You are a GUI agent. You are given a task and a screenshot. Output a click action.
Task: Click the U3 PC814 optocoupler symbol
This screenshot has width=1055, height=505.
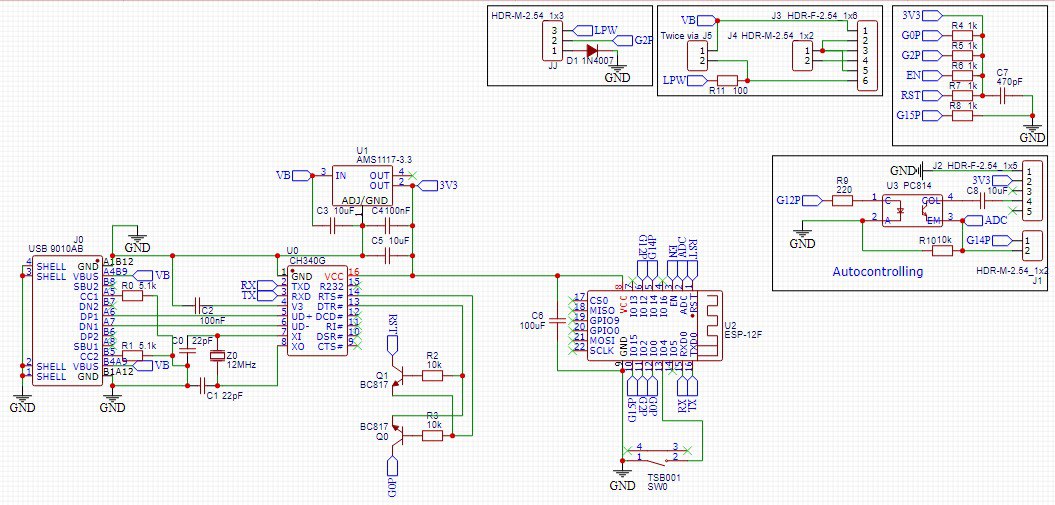[911, 208]
